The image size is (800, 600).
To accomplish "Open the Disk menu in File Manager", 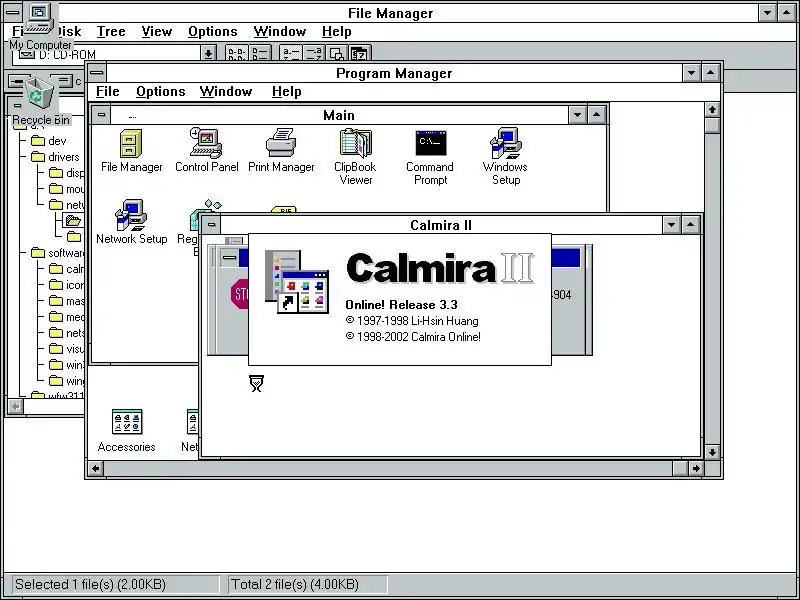I will pos(69,32).
